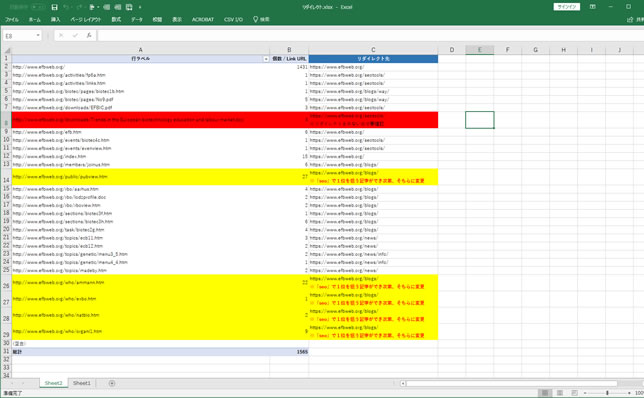The height and width of the screenshot is (398, 644).
Task: Open ribbon display options icon
Action: click(593, 7)
